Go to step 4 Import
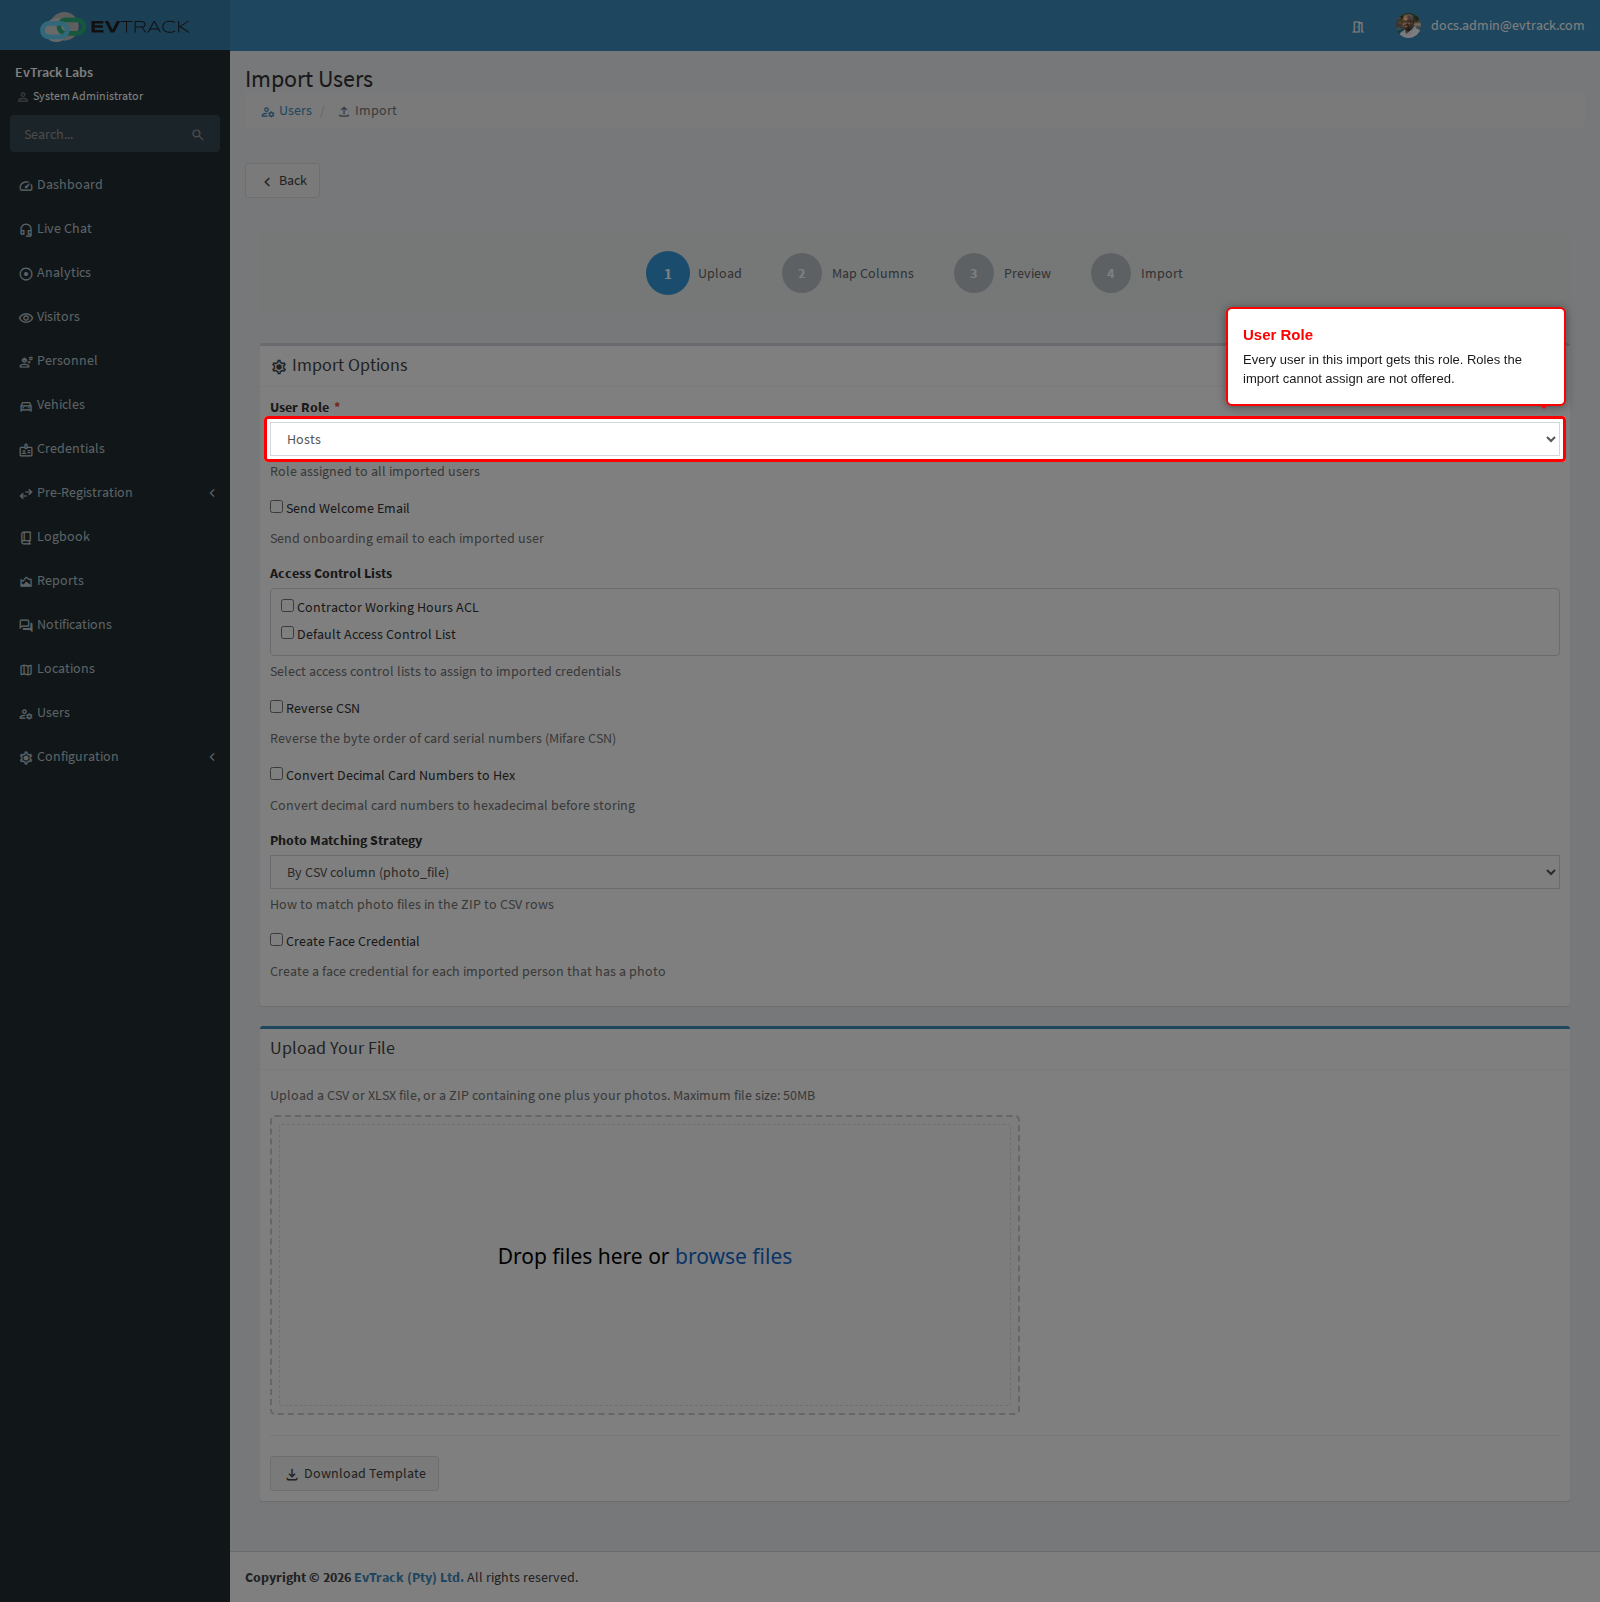 (1137, 273)
